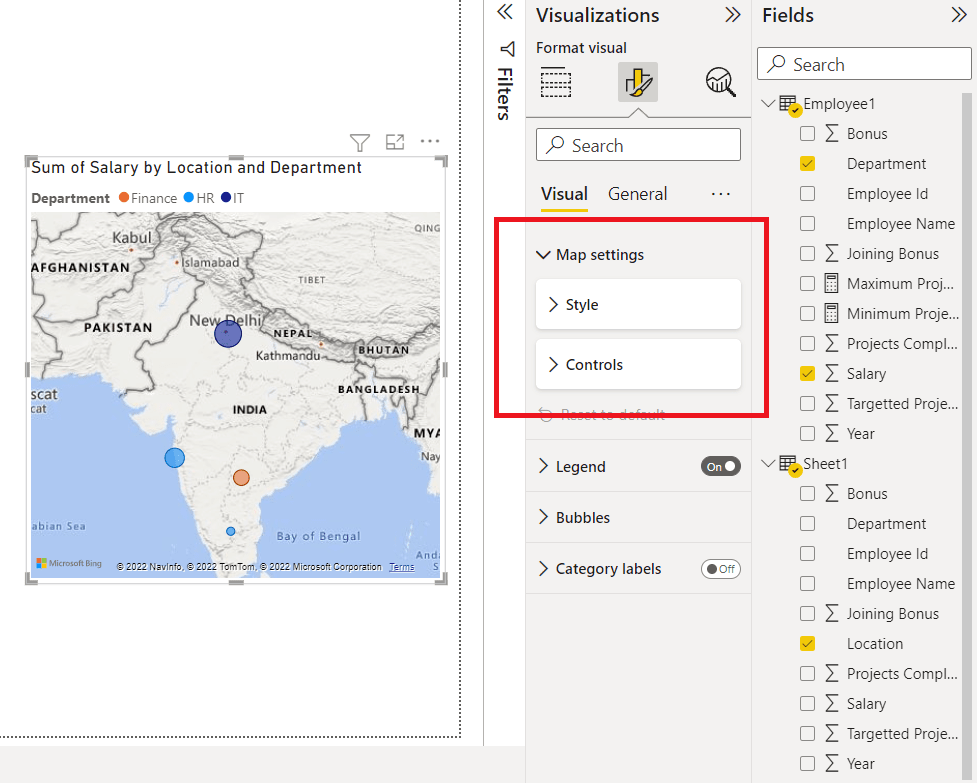977x783 pixels.
Task: Click the IT dark blue legend dot
Action: [226, 197]
